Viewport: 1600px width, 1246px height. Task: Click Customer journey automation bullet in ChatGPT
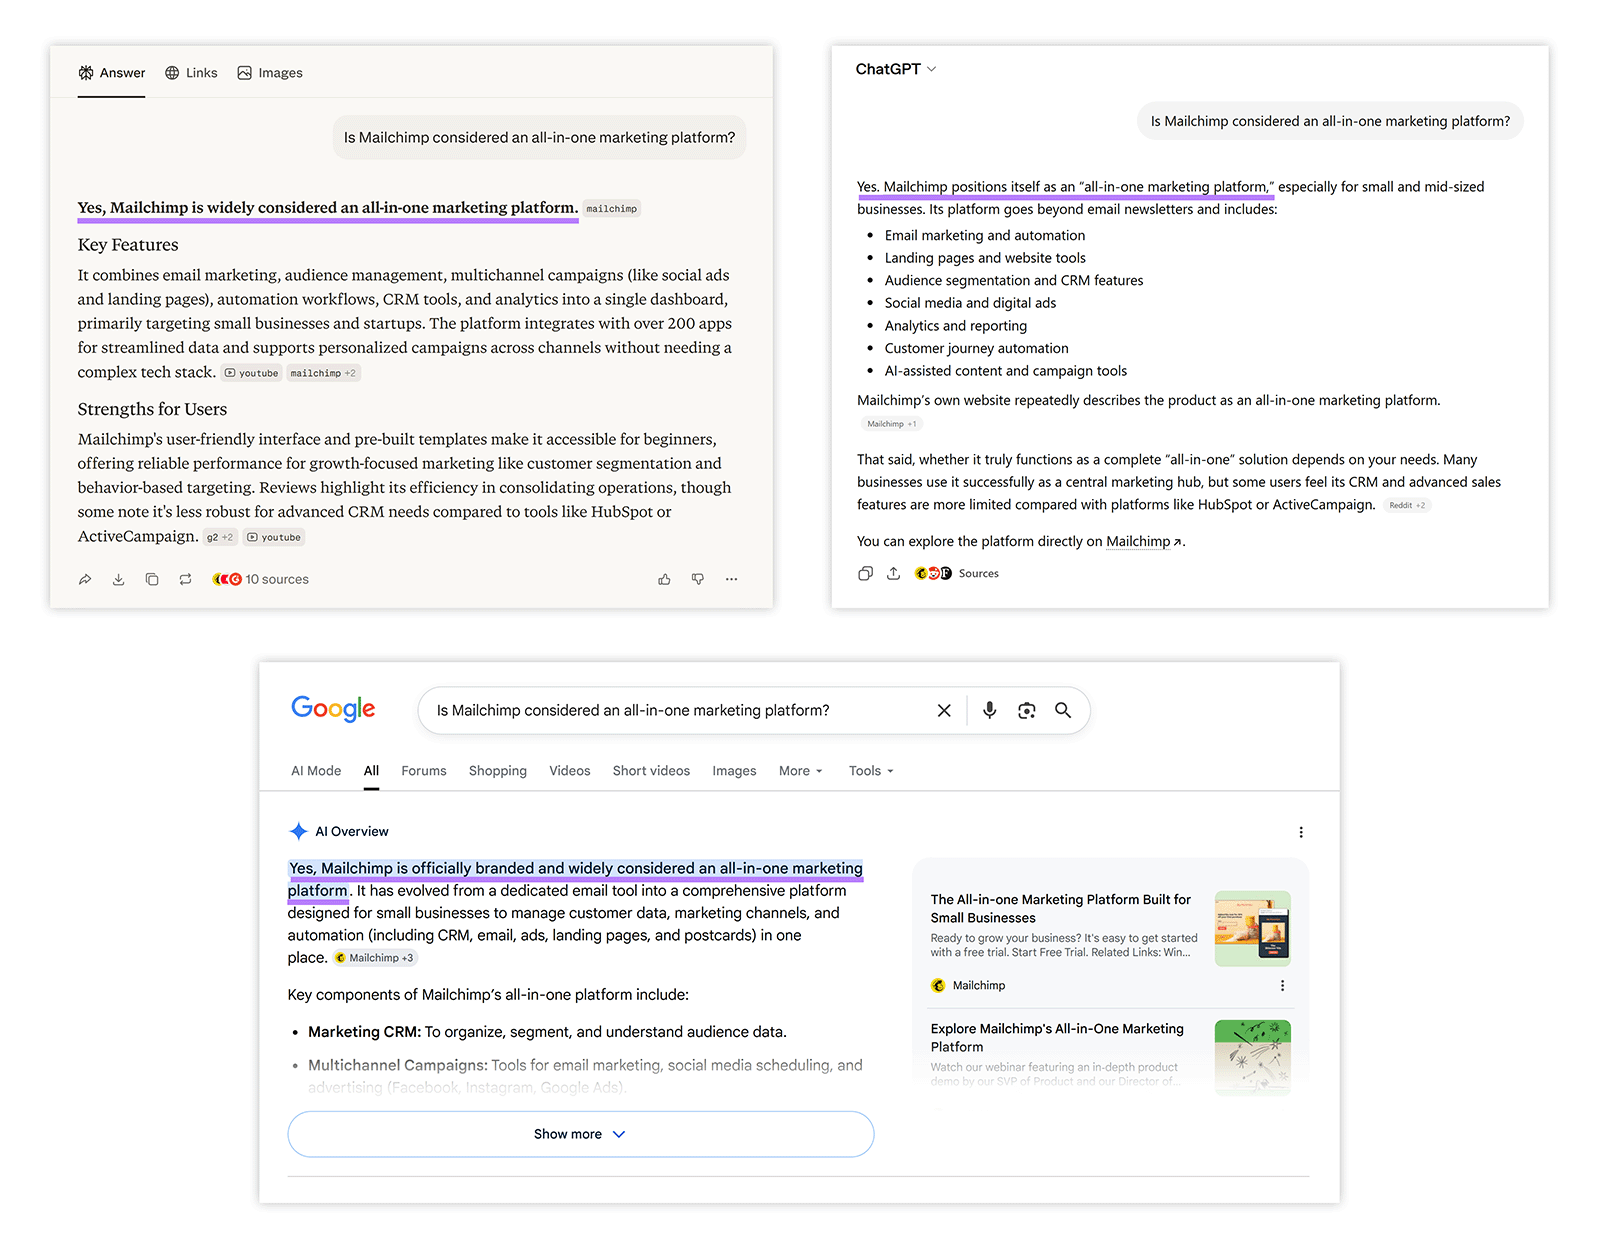pos(976,348)
